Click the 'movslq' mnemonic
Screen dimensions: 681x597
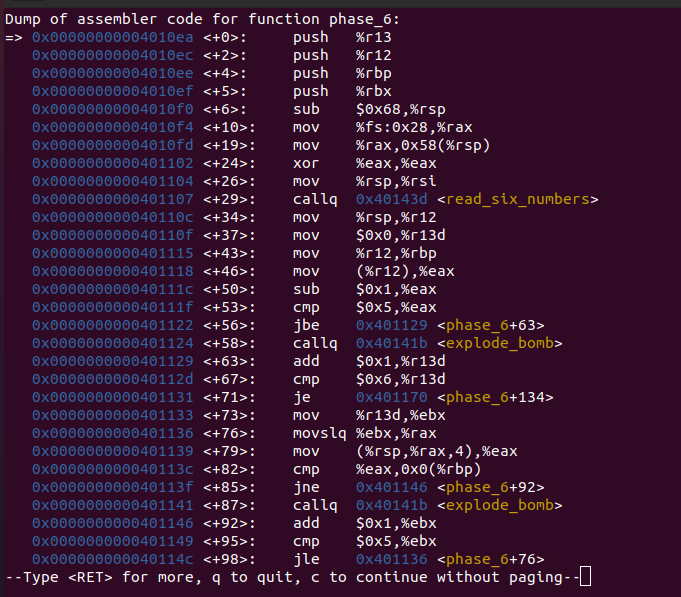(320, 434)
